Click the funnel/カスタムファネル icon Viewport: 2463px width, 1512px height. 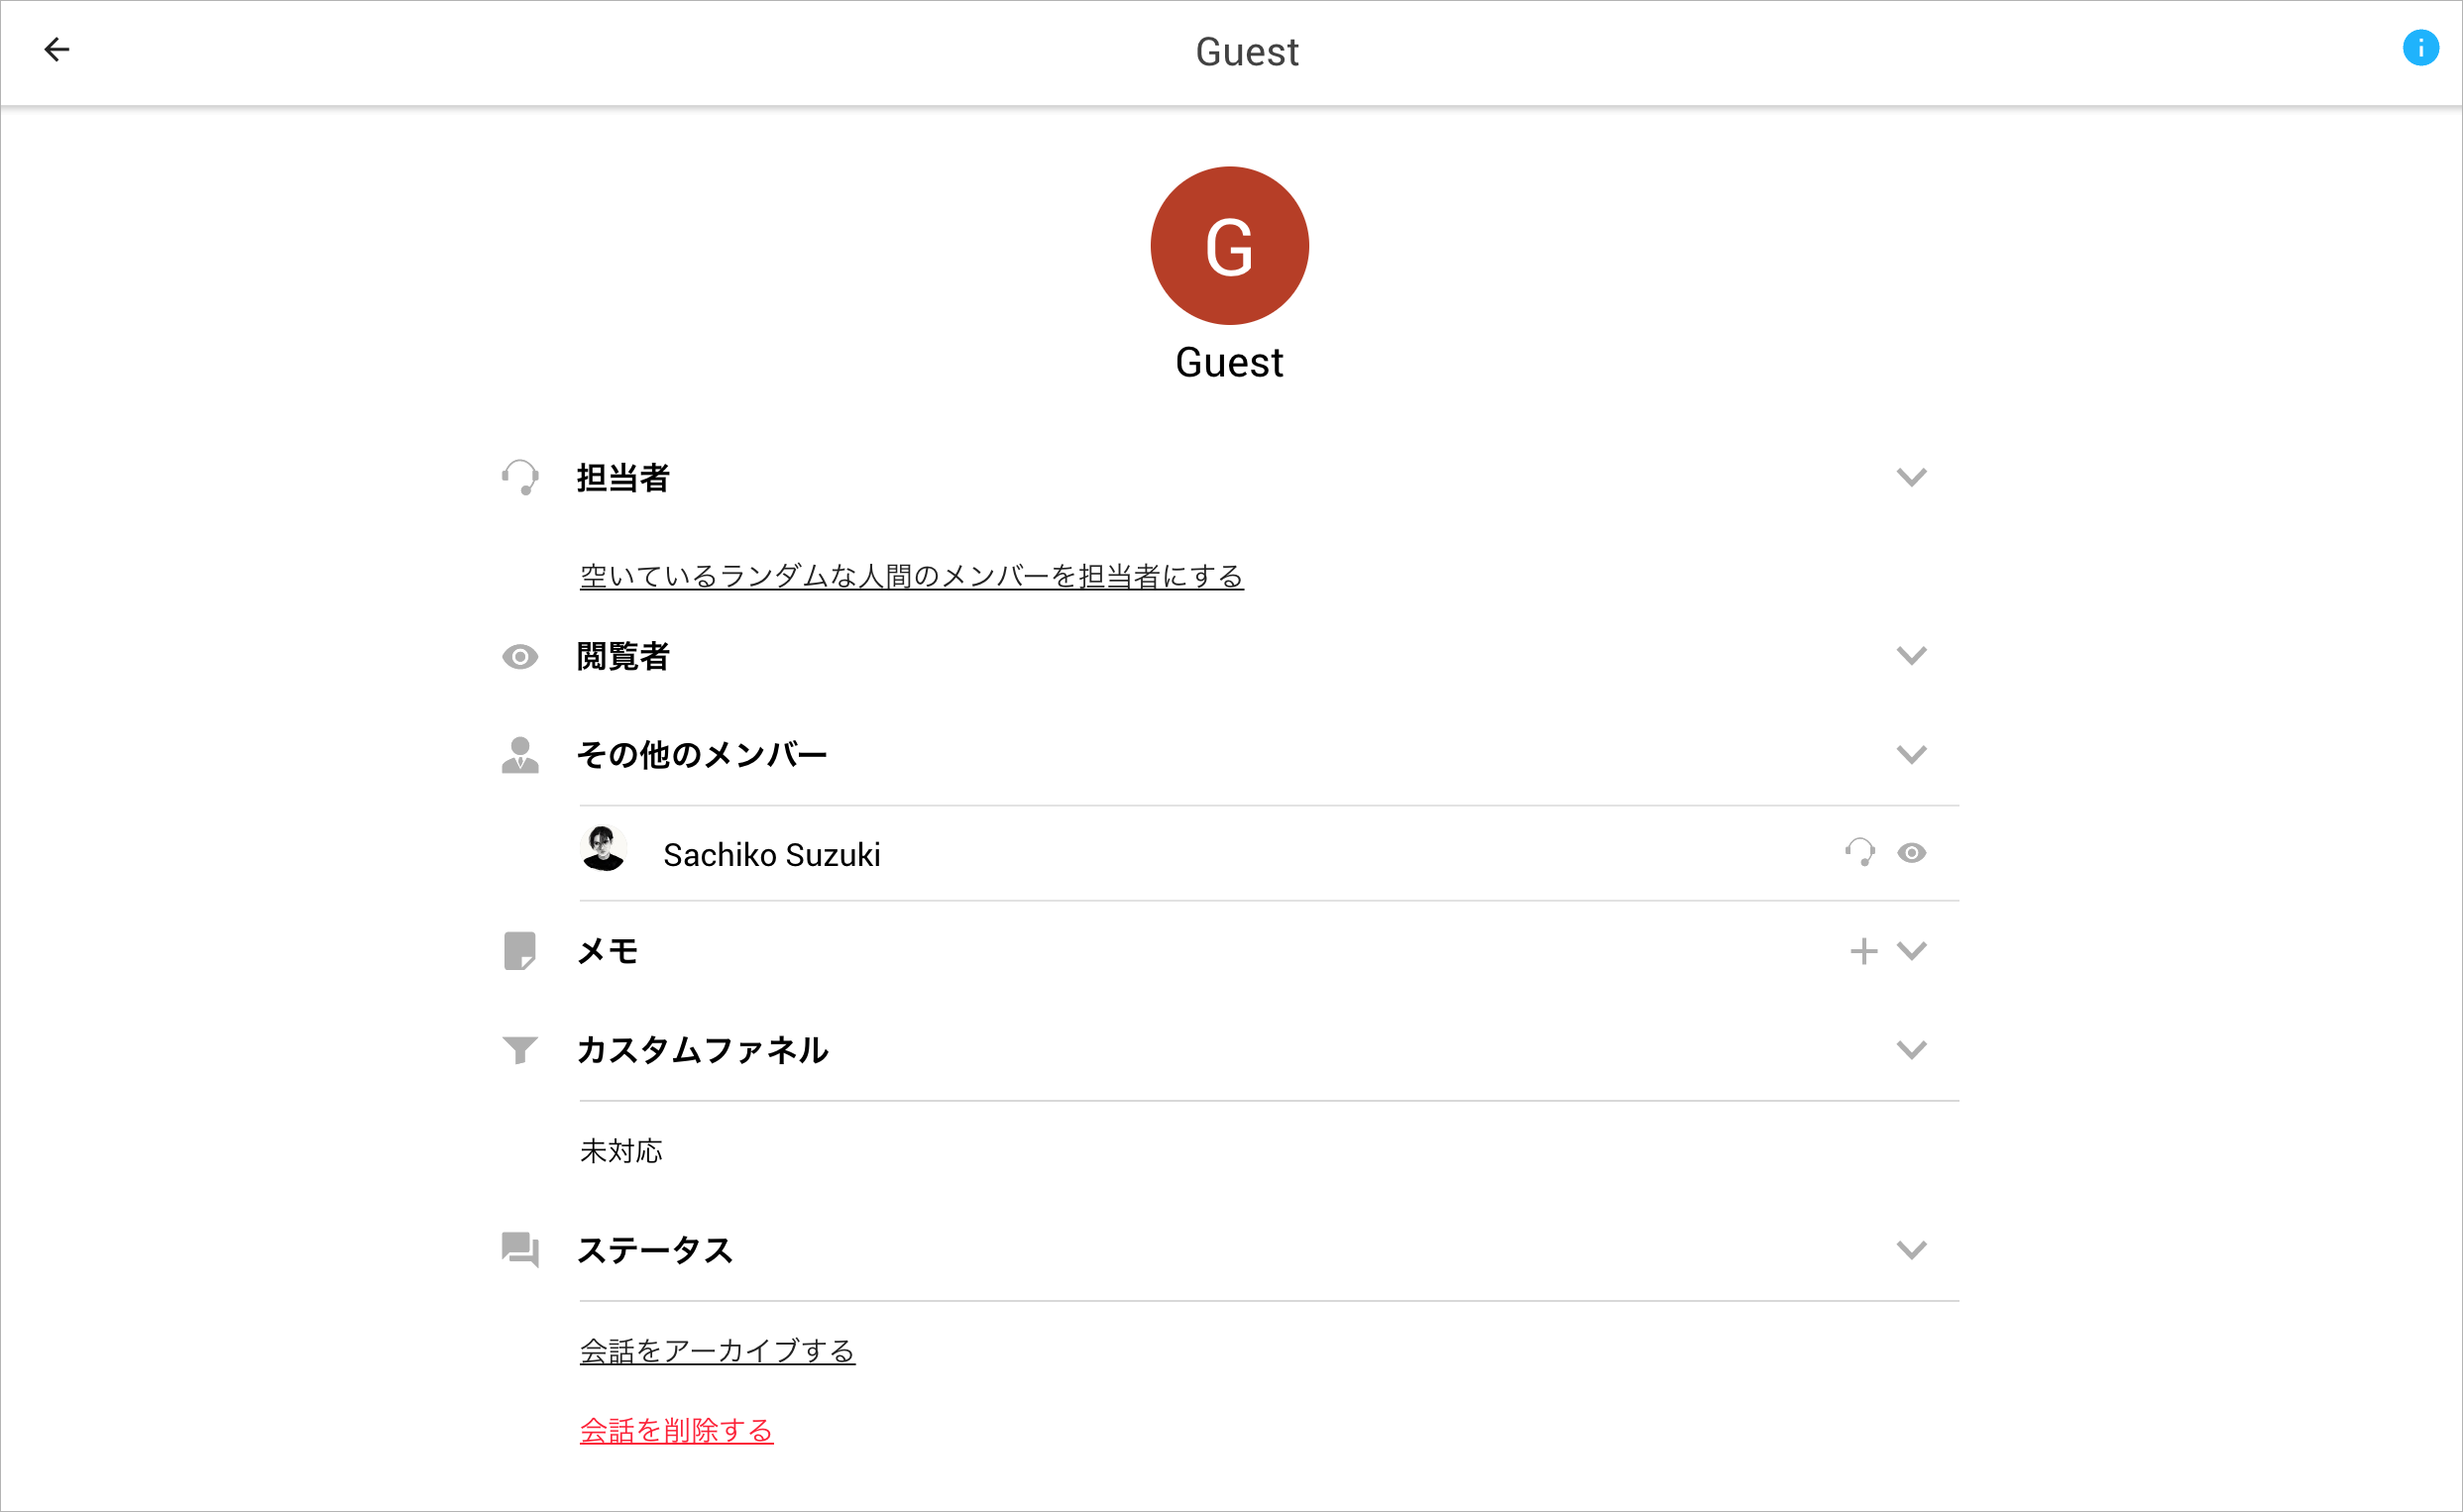coord(520,1051)
